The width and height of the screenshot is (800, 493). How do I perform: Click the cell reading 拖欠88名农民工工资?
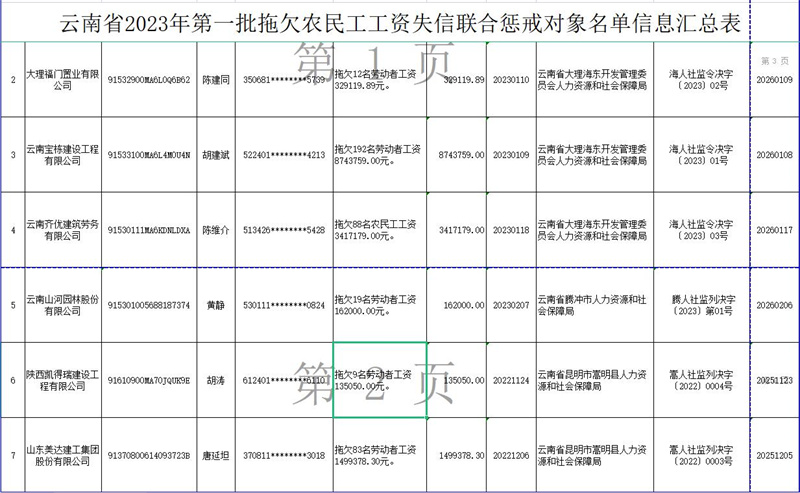380,229
